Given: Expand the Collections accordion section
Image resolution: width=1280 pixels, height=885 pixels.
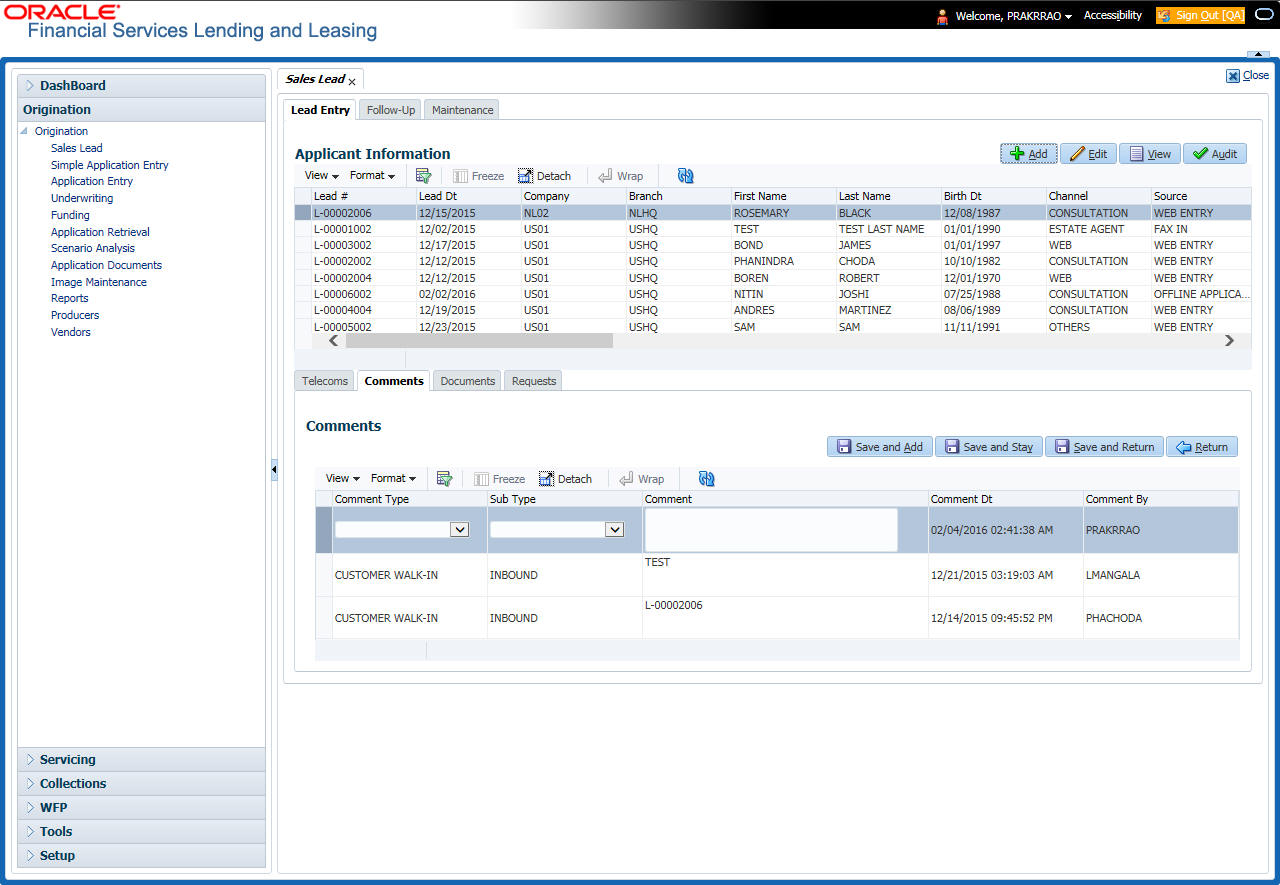Looking at the screenshot, I should point(72,784).
